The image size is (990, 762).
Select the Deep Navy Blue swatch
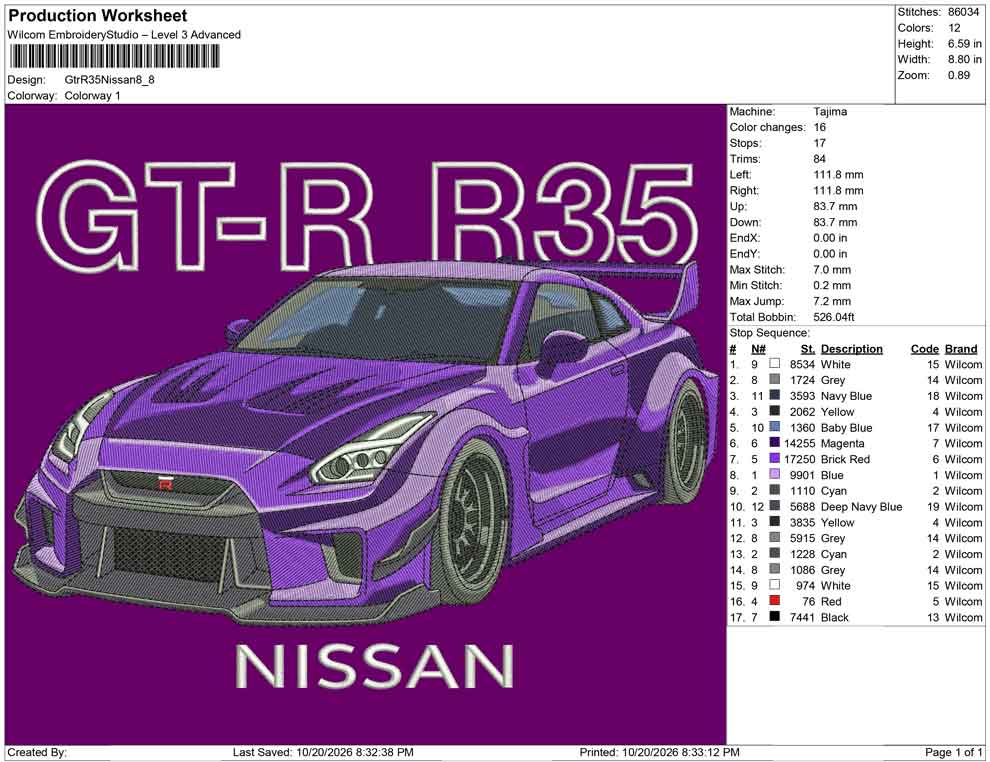pyautogui.click(x=775, y=506)
